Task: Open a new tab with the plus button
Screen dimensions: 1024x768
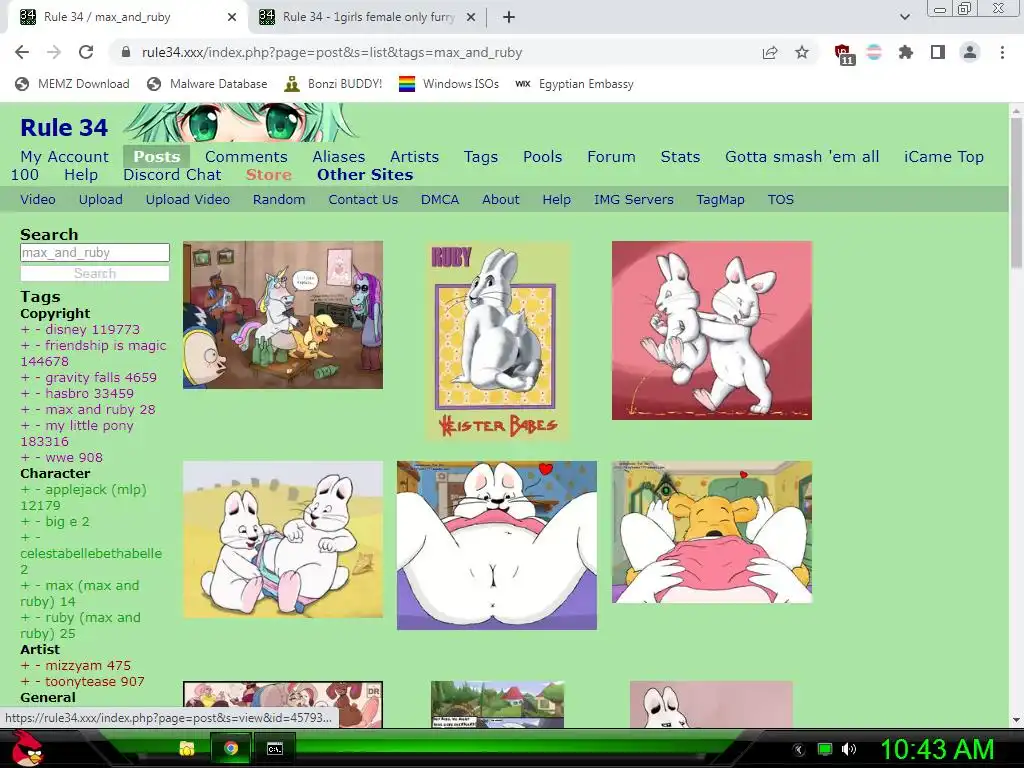Action: pos(509,17)
